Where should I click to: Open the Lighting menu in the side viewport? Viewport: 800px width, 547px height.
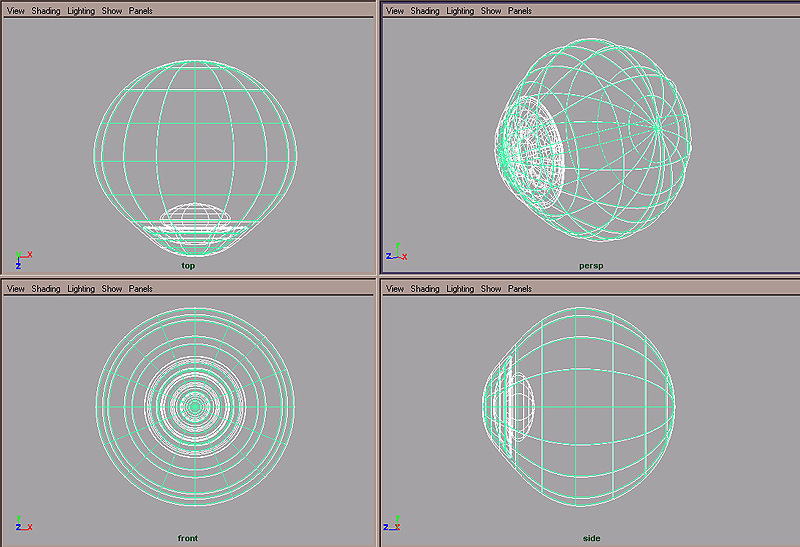460,289
